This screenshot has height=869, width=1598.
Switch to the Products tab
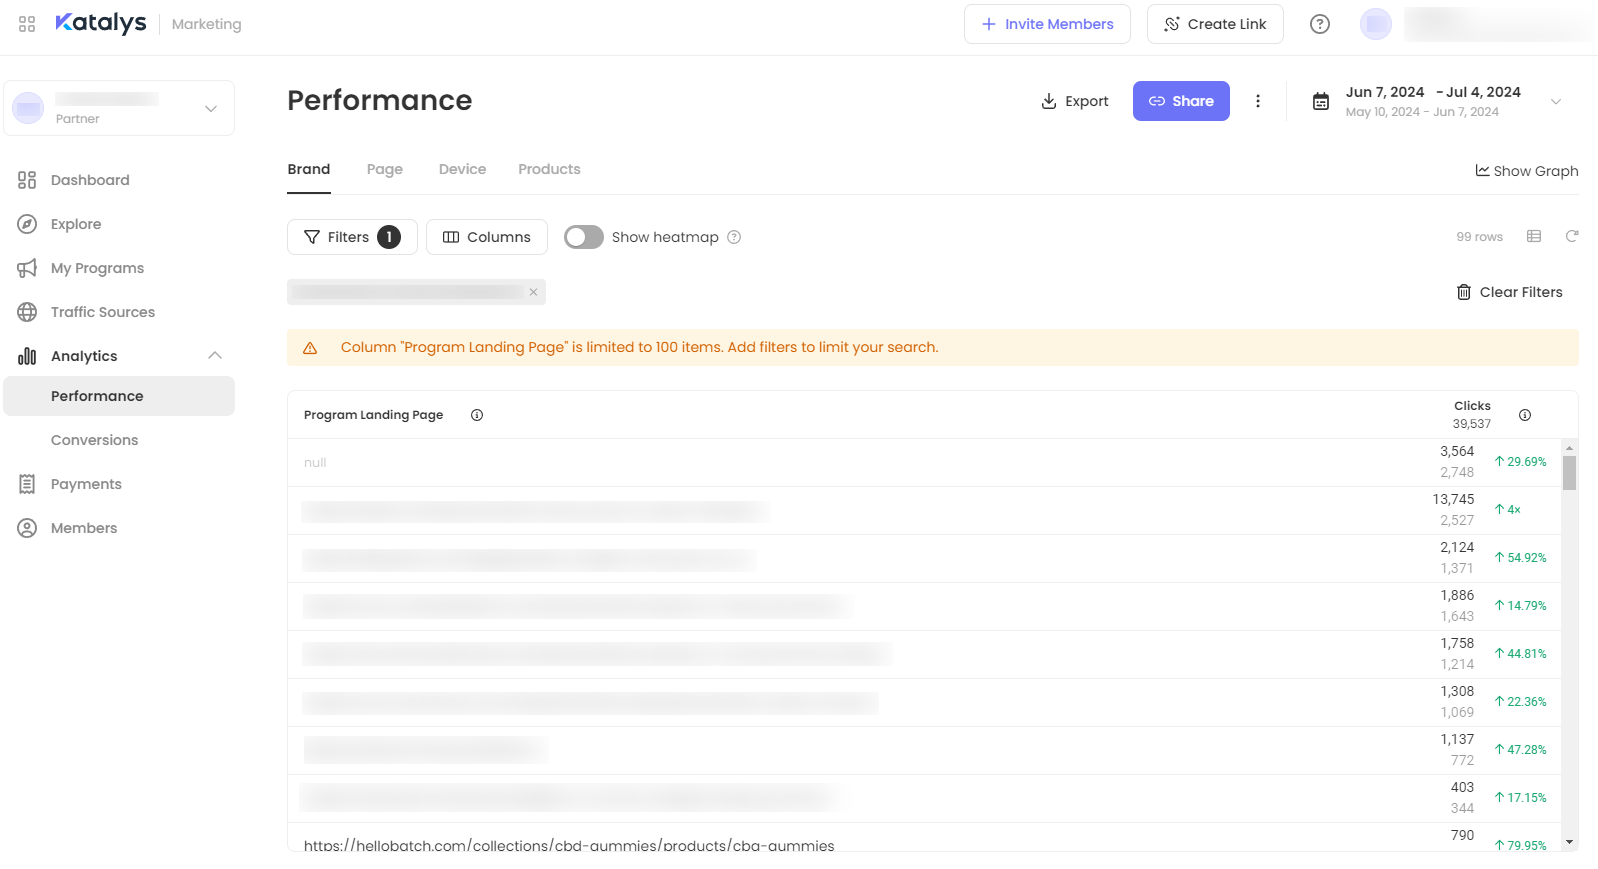tap(549, 169)
